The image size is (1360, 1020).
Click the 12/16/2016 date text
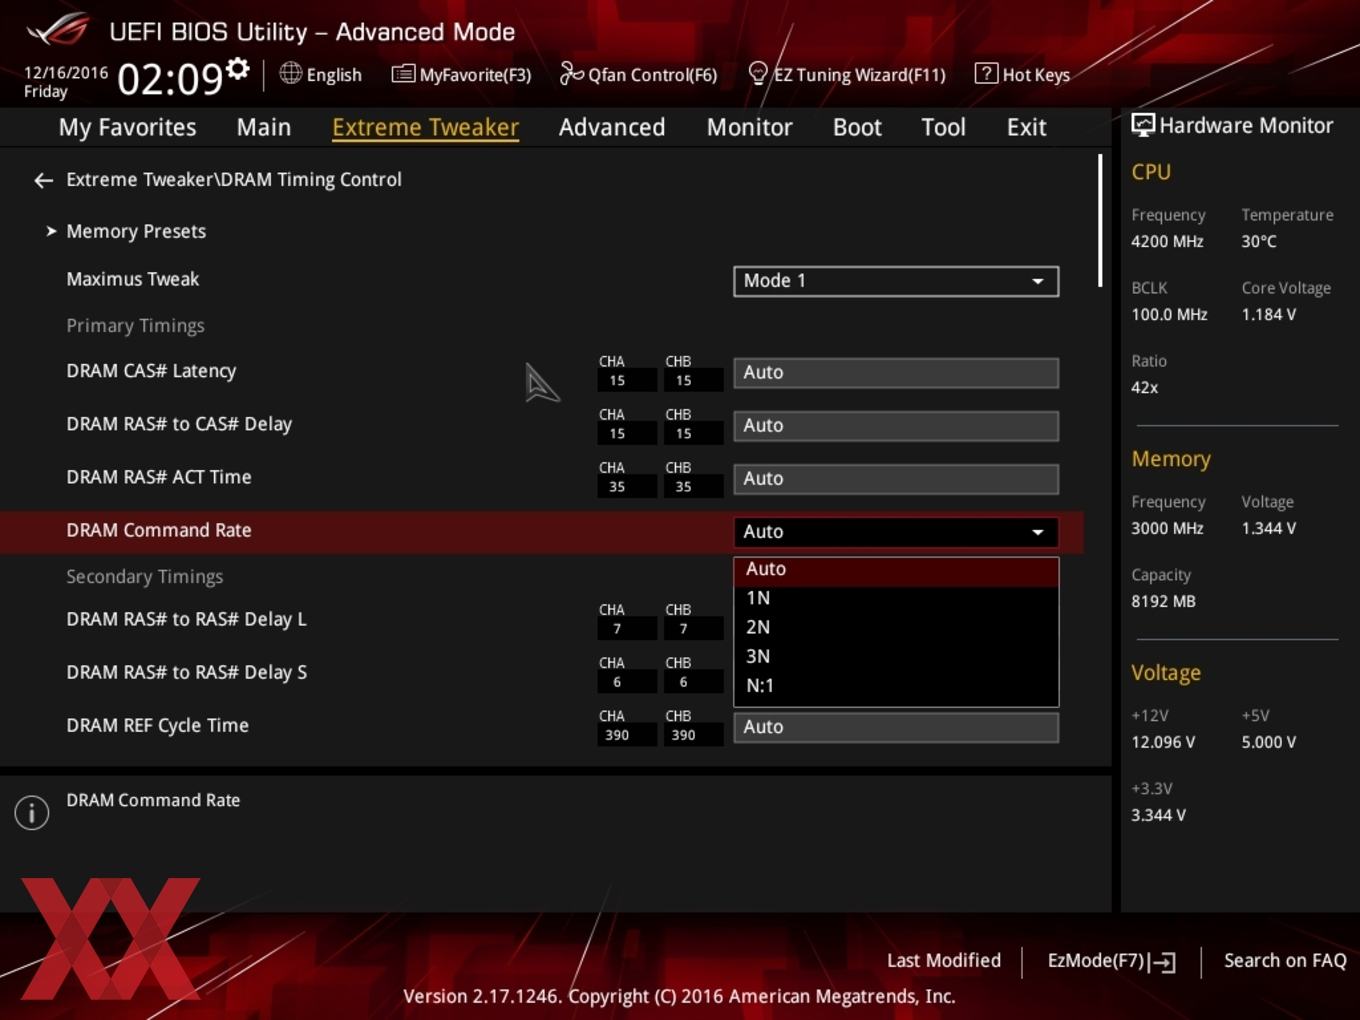click(x=66, y=73)
